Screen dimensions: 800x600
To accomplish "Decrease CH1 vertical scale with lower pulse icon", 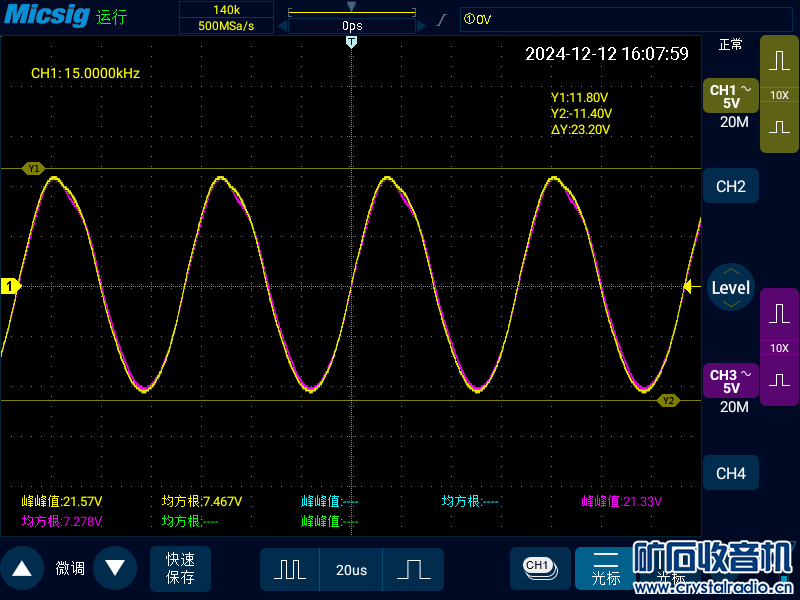I will pos(779,128).
